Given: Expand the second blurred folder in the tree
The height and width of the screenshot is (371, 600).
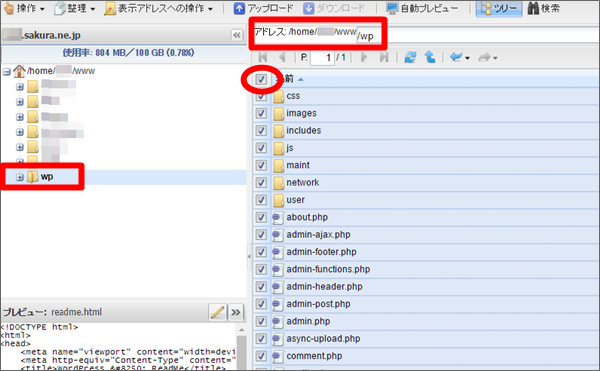Looking at the screenshot, I should click(x=20, y=102).
